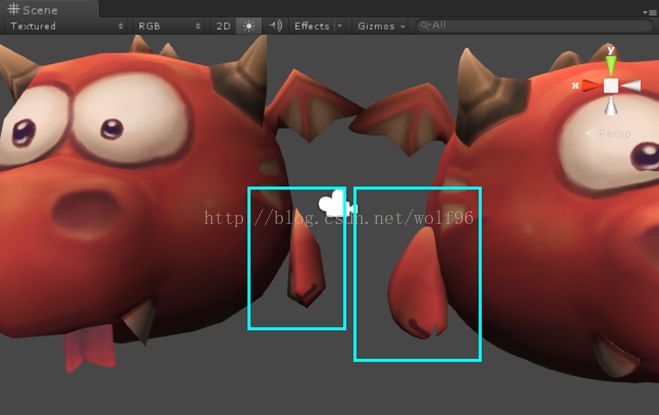
Task: Open the RGB render mode dropdown
Action: click(x=169, y=26)
